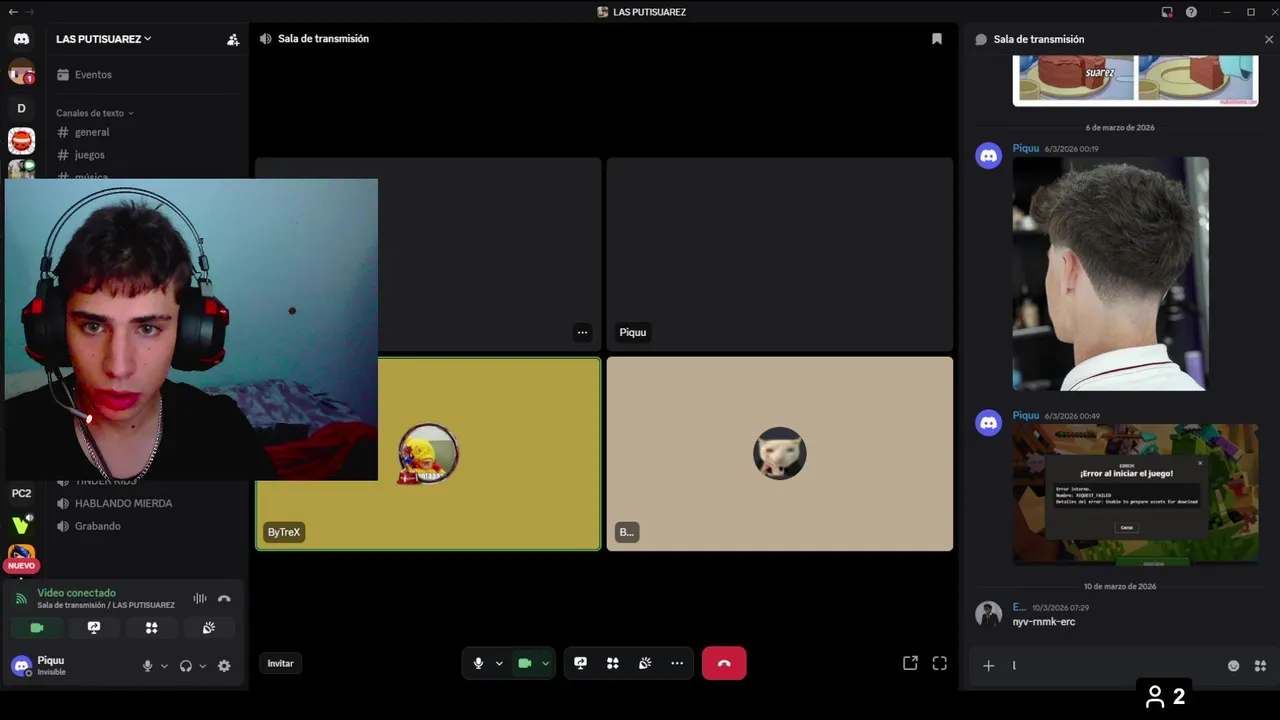This screenshot has width=1280, height=720.
Task: Open camera options arrow in call bar
Action: pos(545,663)
